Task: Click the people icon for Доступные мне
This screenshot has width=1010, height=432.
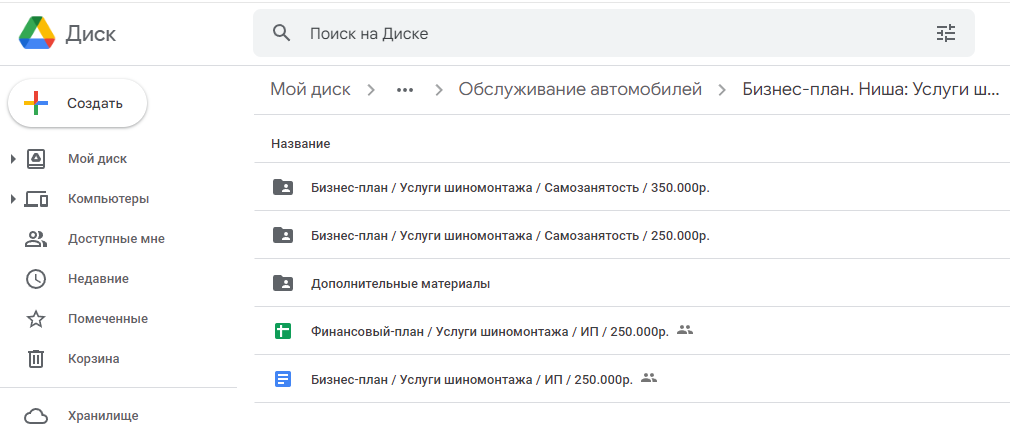Action: click(x=36, y=239)
